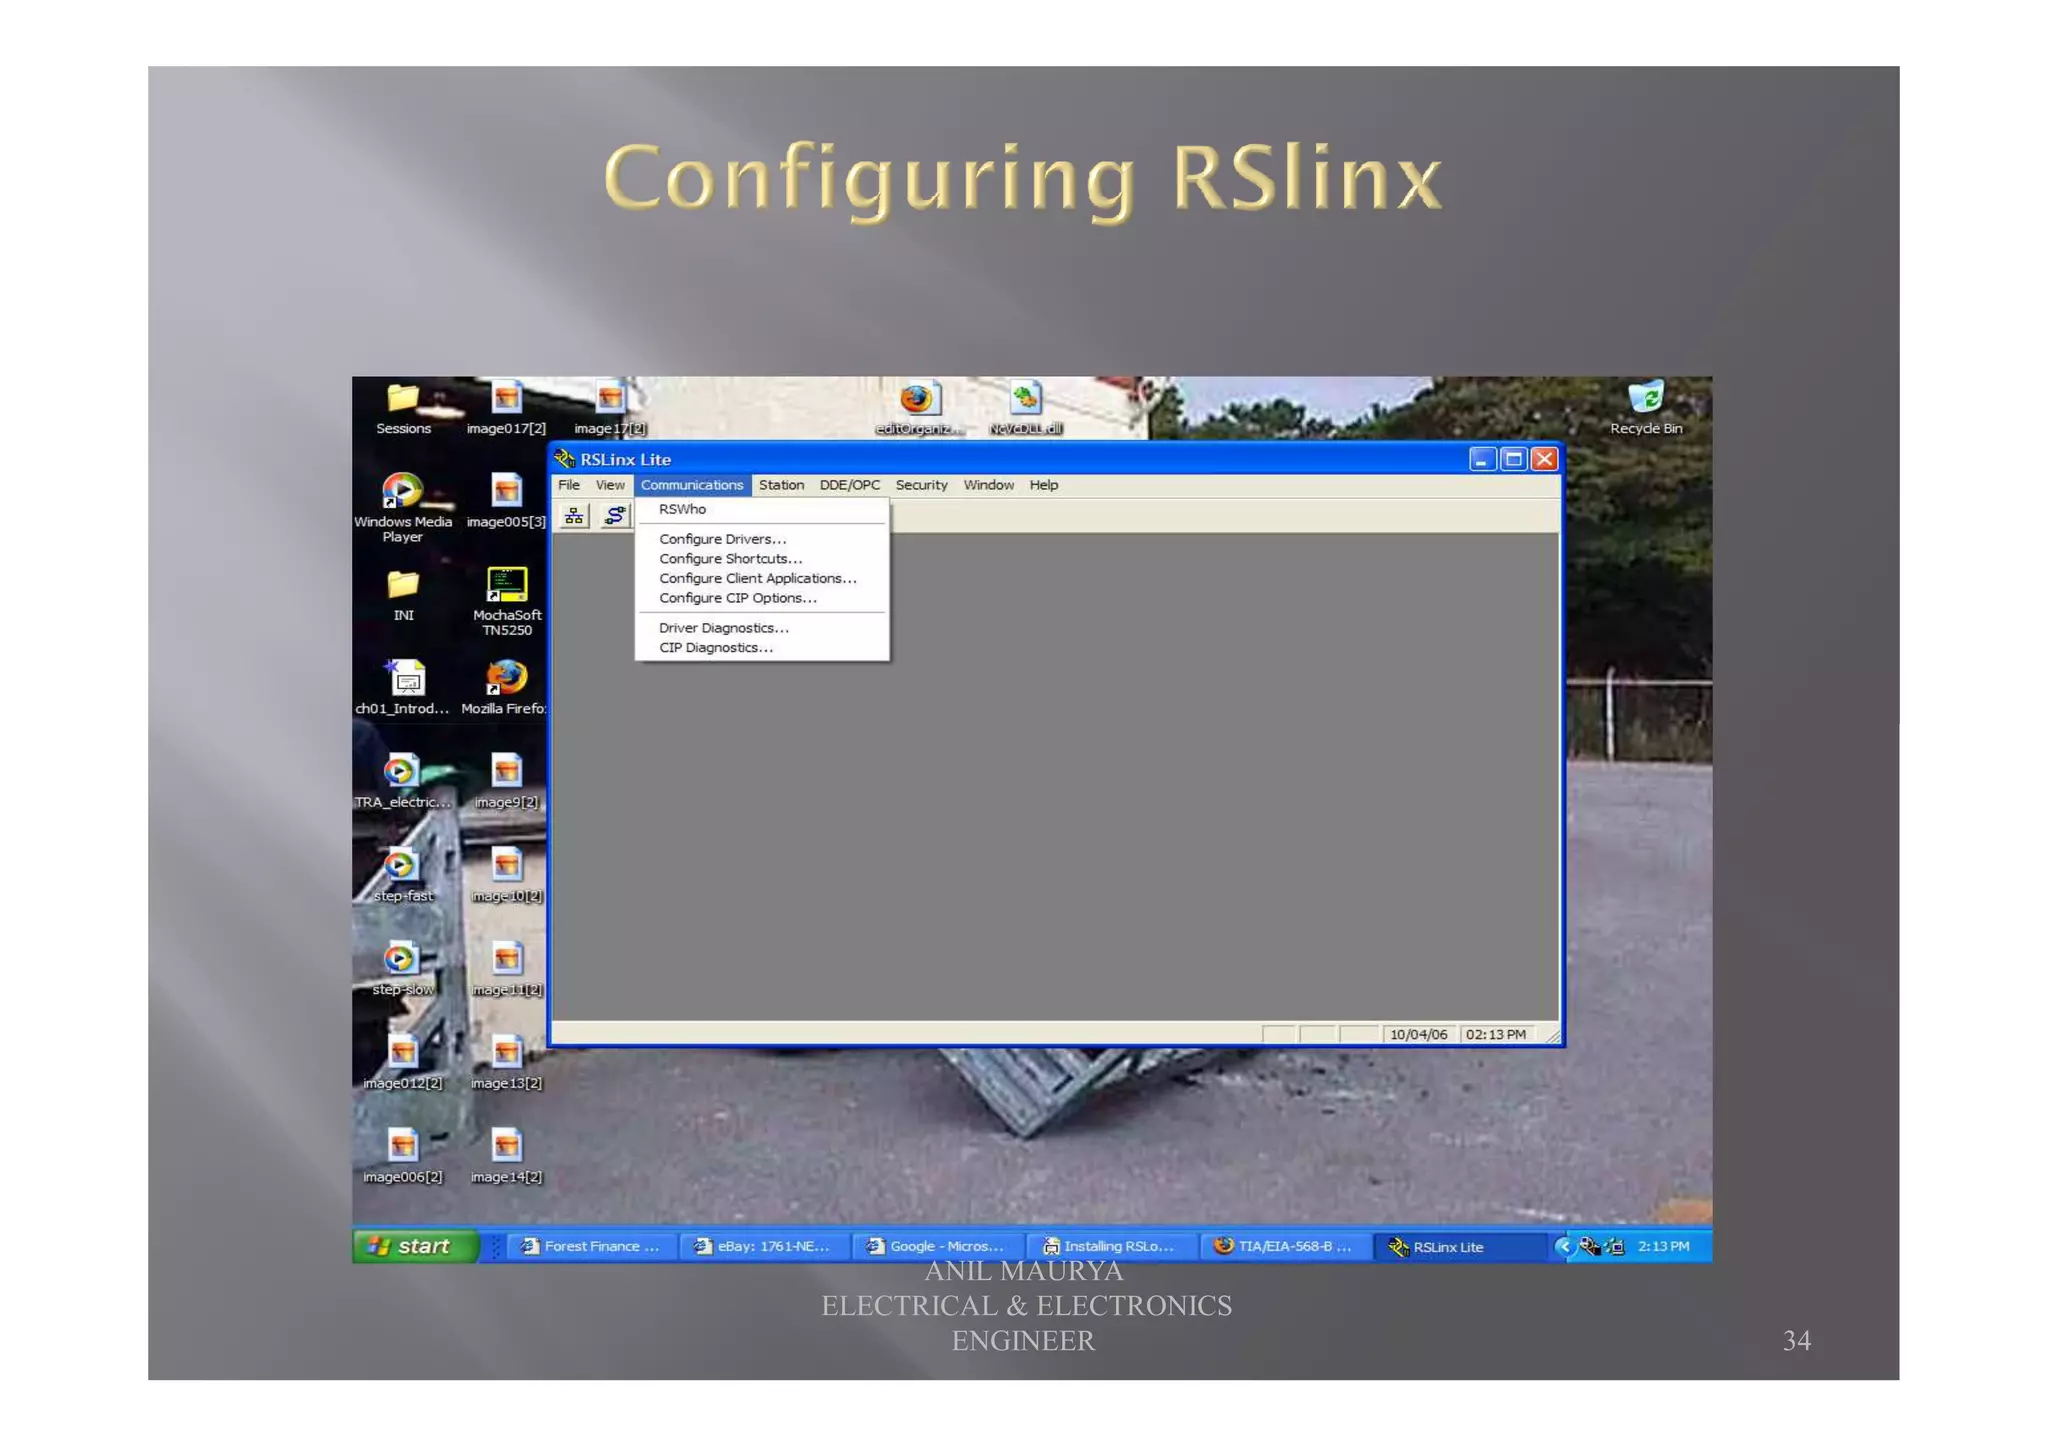Open the Windows Media Player shortcut
The width and height of the screenshot is (2048, 1447).
pyautogui.click(x=402, y=492)
